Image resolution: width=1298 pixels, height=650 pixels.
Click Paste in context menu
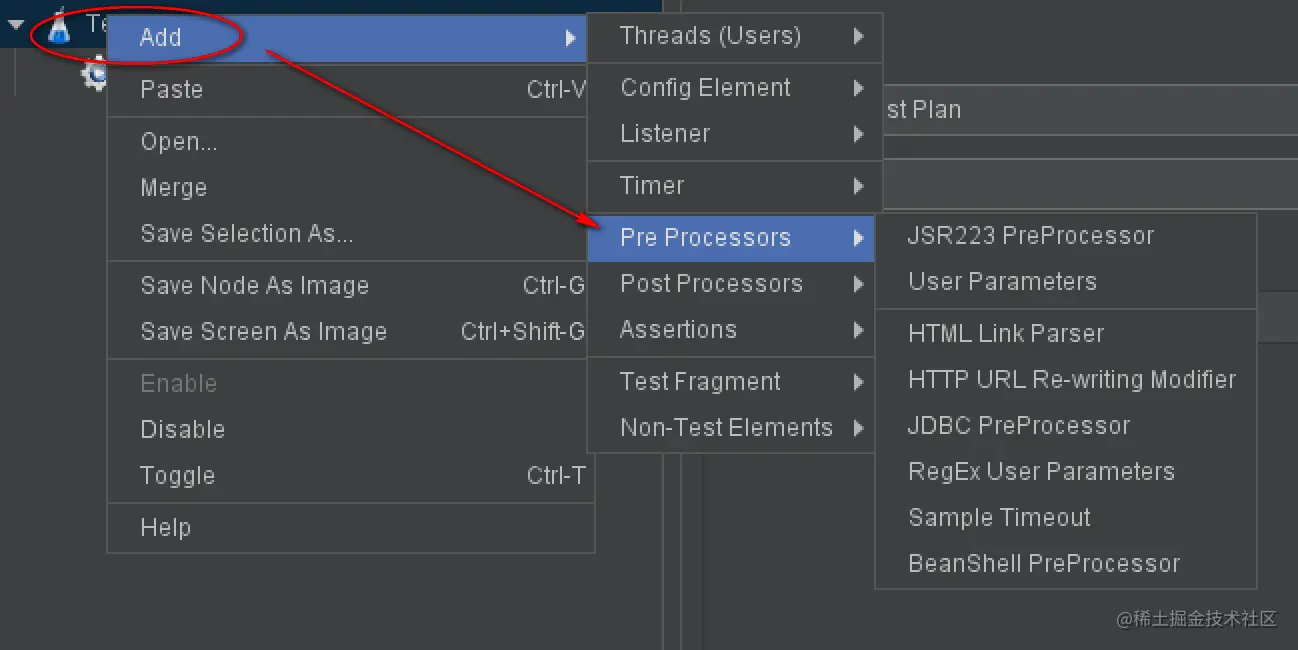(172, 90)
